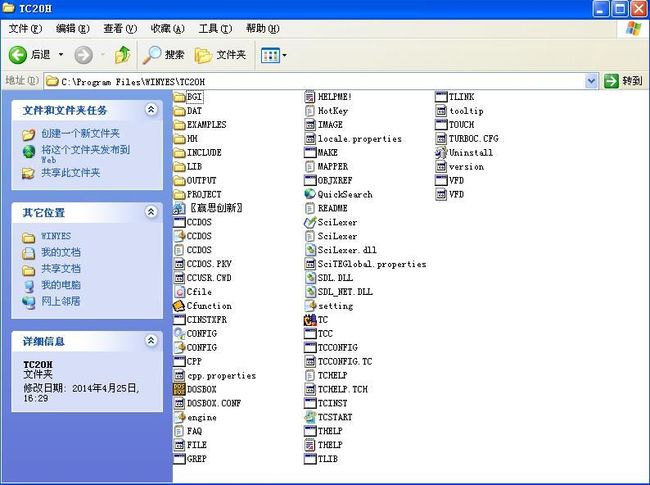Open 网上邻居 link
Screen dimensions: 650x485
pyautogui.click(x=61, y=301)
